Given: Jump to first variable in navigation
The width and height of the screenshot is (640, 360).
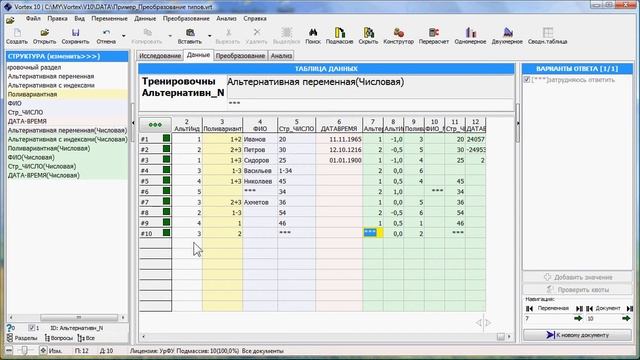Looking at the screenshot, I should pos(529,309).
